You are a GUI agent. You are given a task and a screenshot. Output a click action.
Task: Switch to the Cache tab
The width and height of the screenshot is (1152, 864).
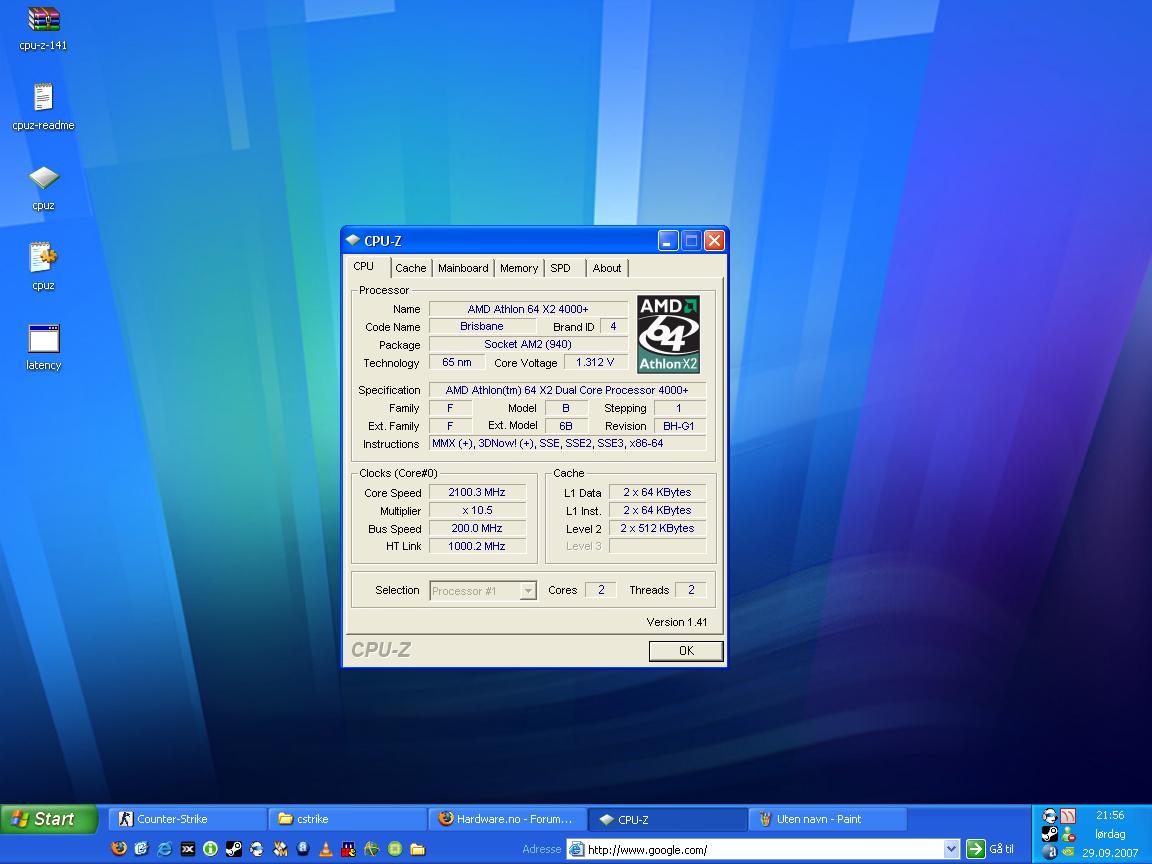coord(411,268)
